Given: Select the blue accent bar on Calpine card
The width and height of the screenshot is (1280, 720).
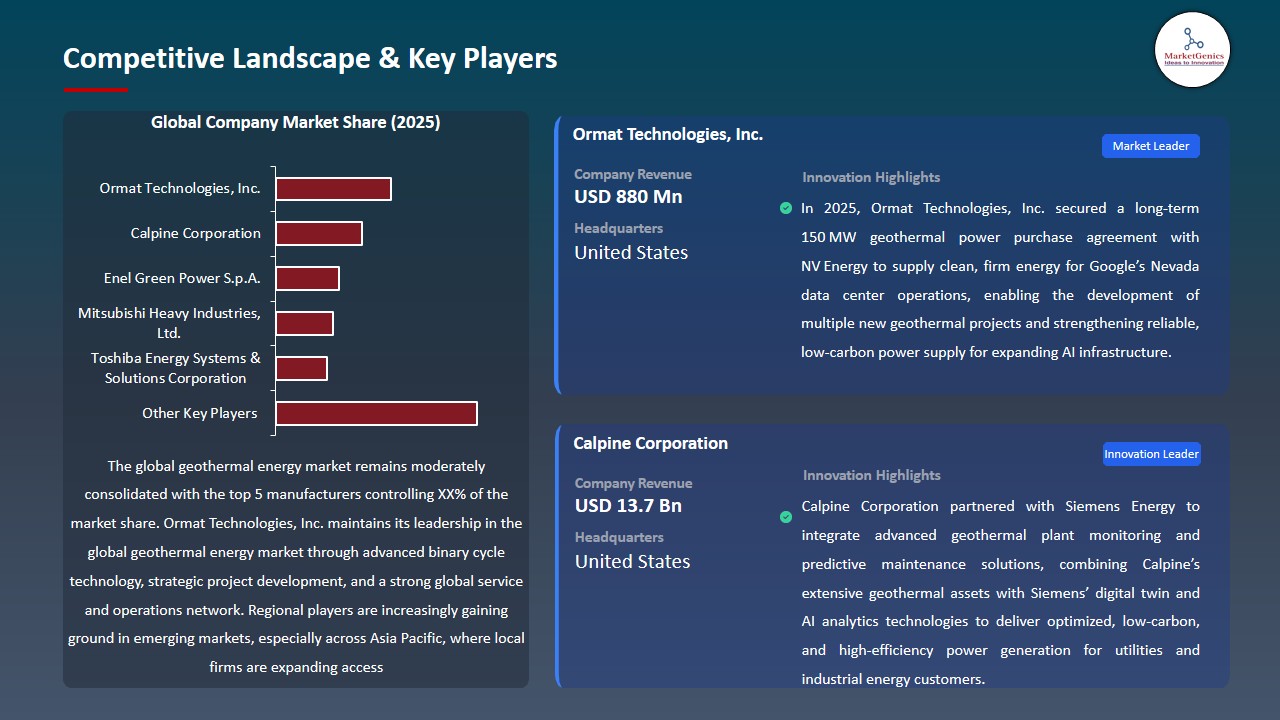Looking at the screenshot, I should point(557,555).
